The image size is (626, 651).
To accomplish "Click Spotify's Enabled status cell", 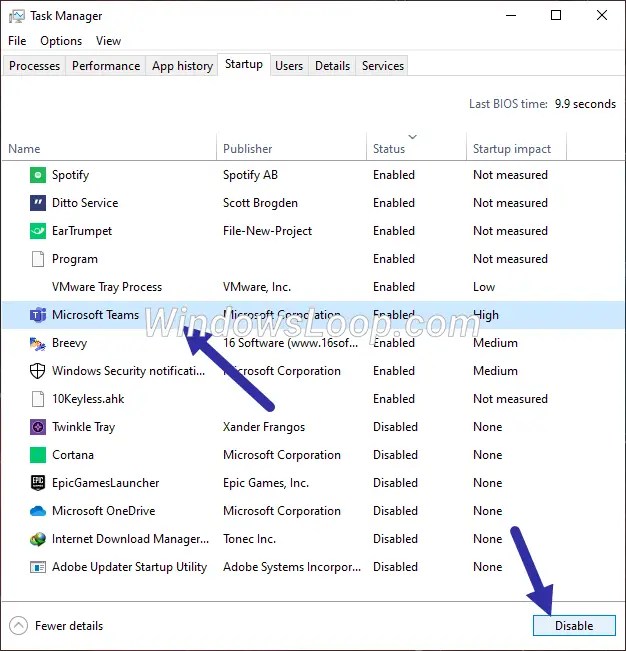I will 394,175.
